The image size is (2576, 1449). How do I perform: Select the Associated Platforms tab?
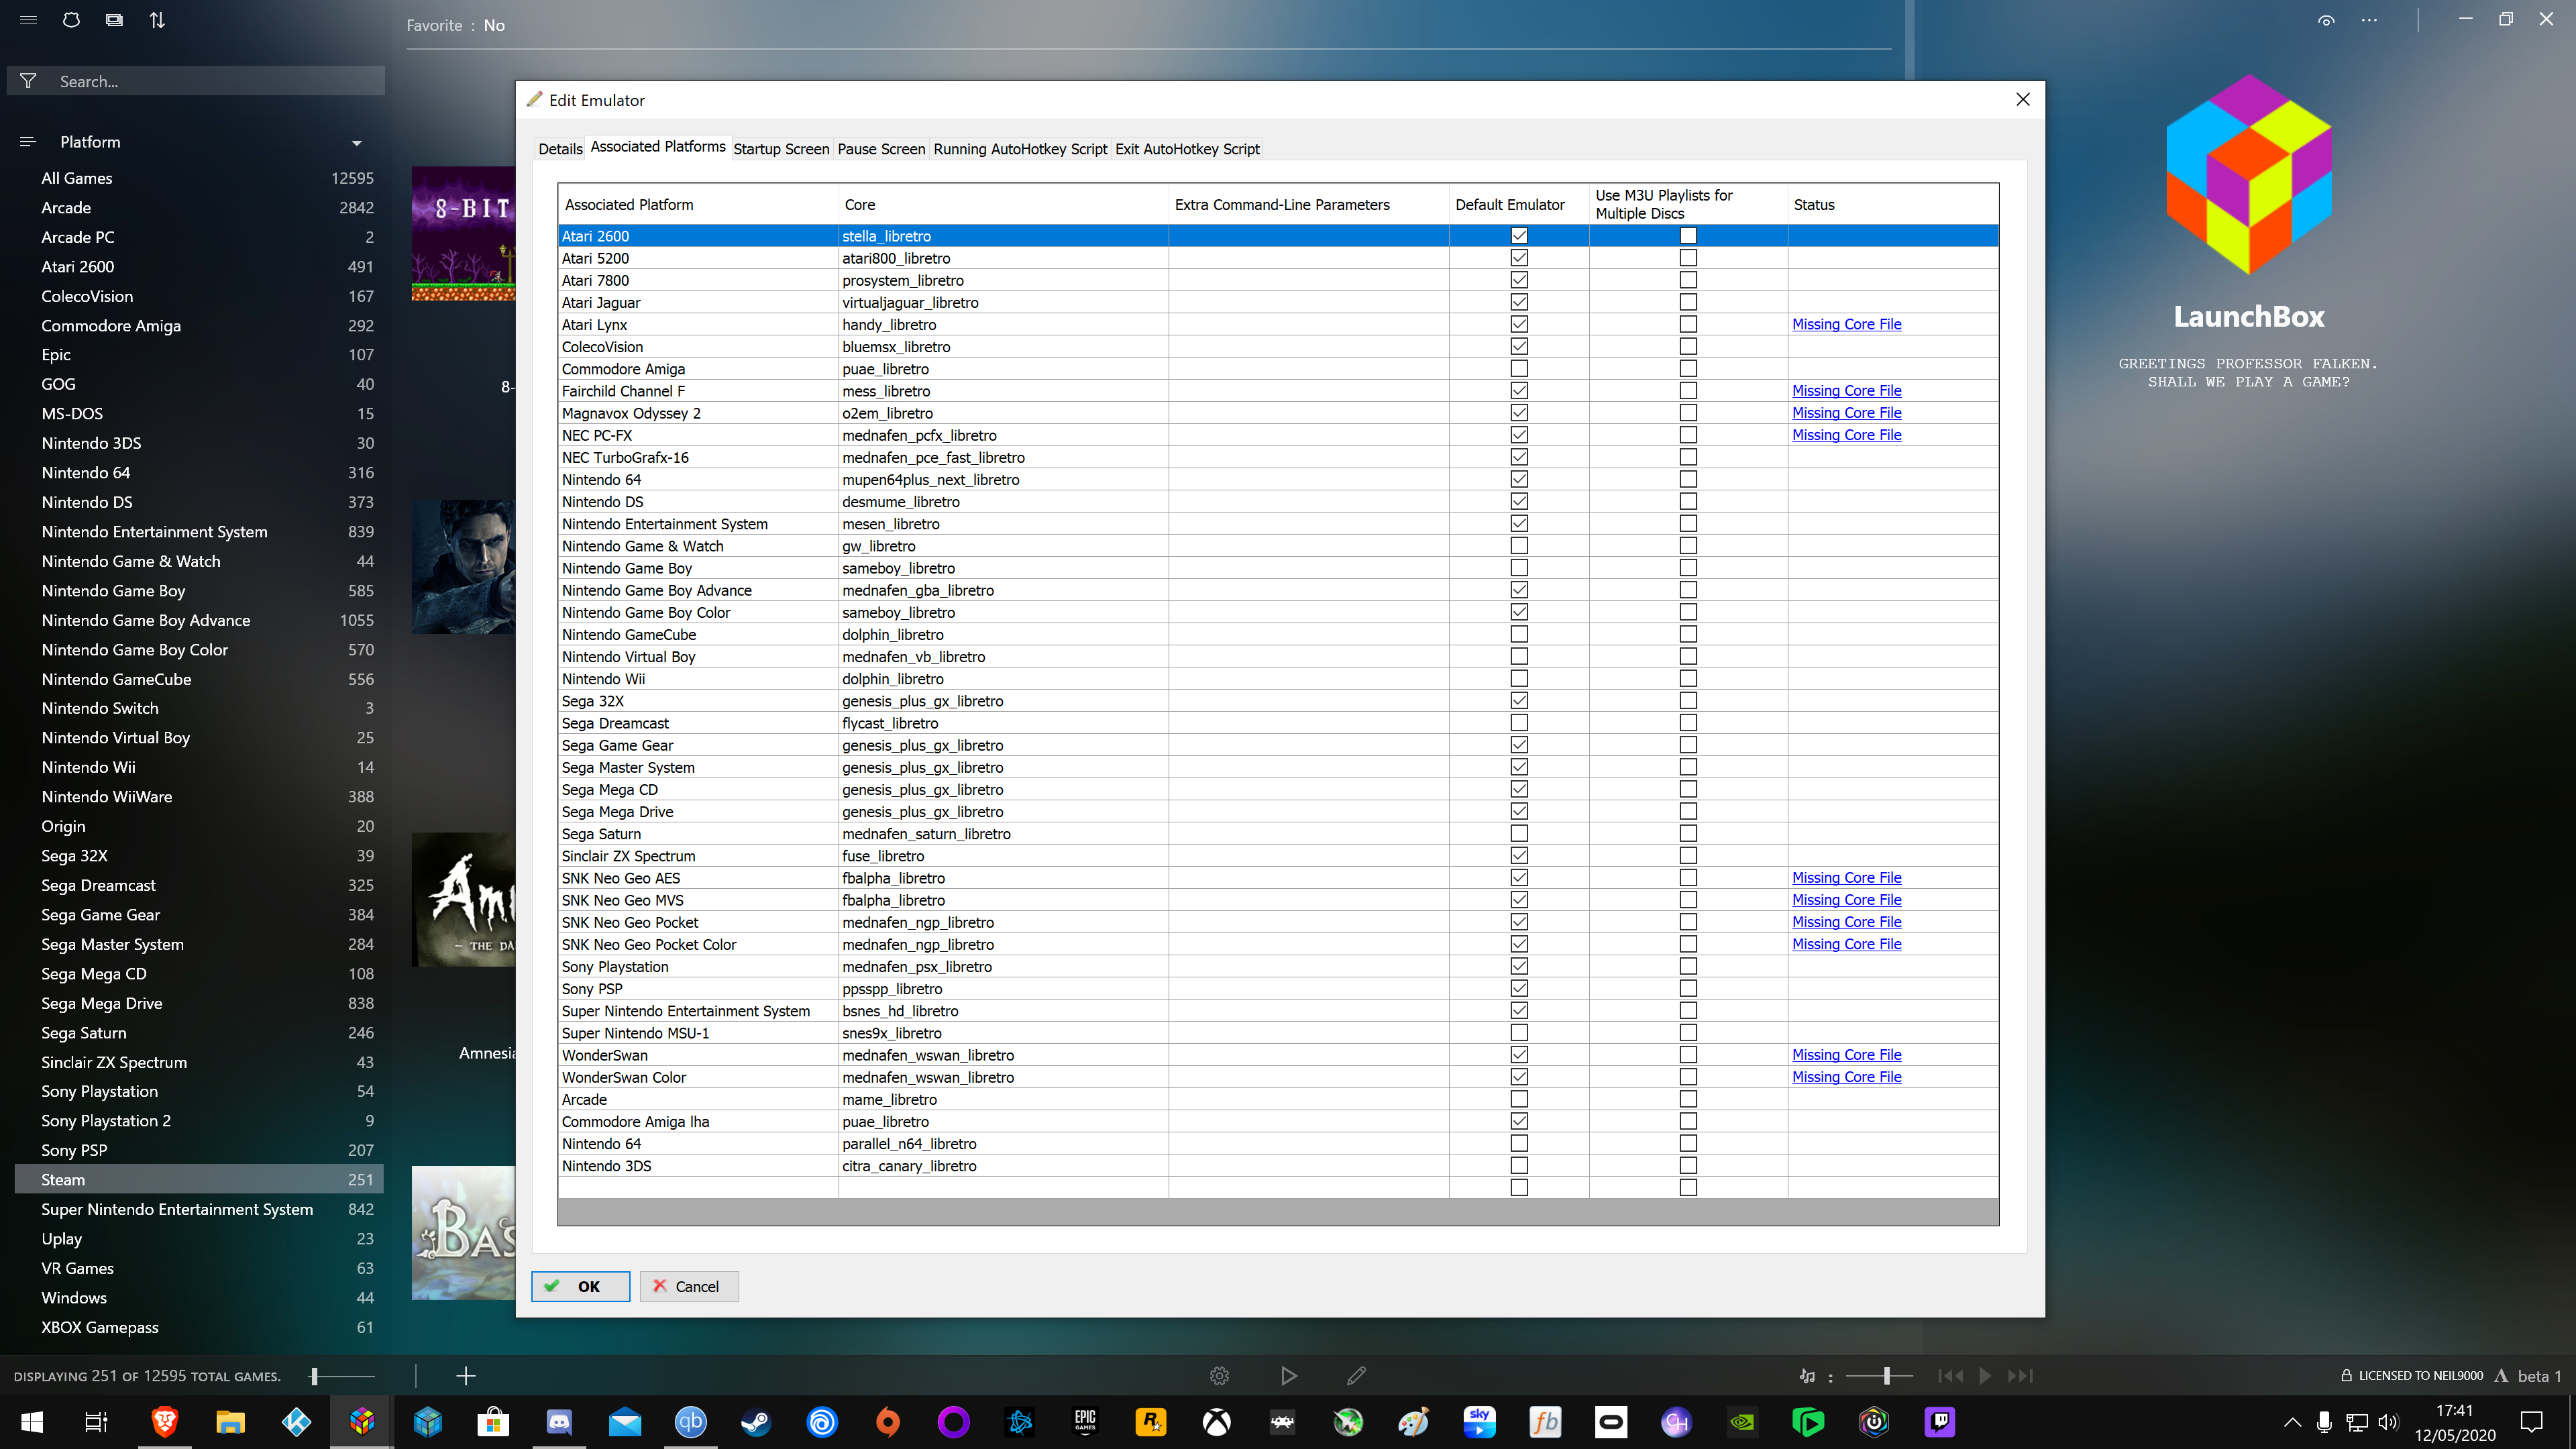click(x=658, y=147)
